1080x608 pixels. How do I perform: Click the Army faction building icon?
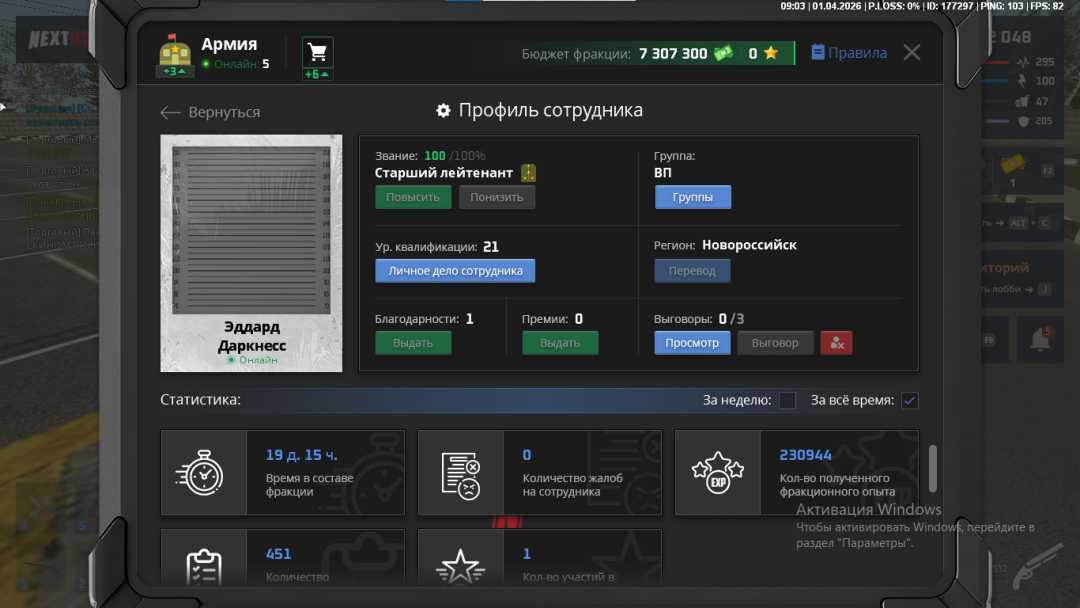[x=174, y=50]
